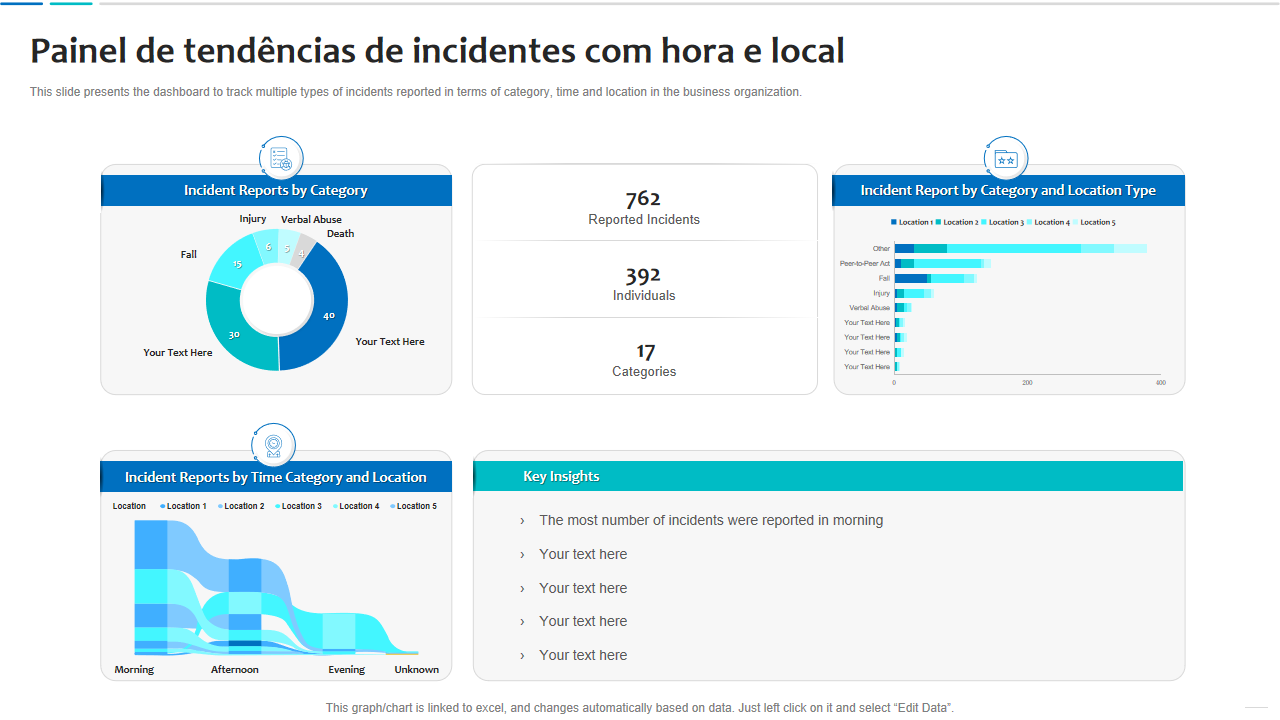This screenshot has width=1280, height=720.
Task: Select the 'Death' label on the donut chart
Action: tap(341, 234)
